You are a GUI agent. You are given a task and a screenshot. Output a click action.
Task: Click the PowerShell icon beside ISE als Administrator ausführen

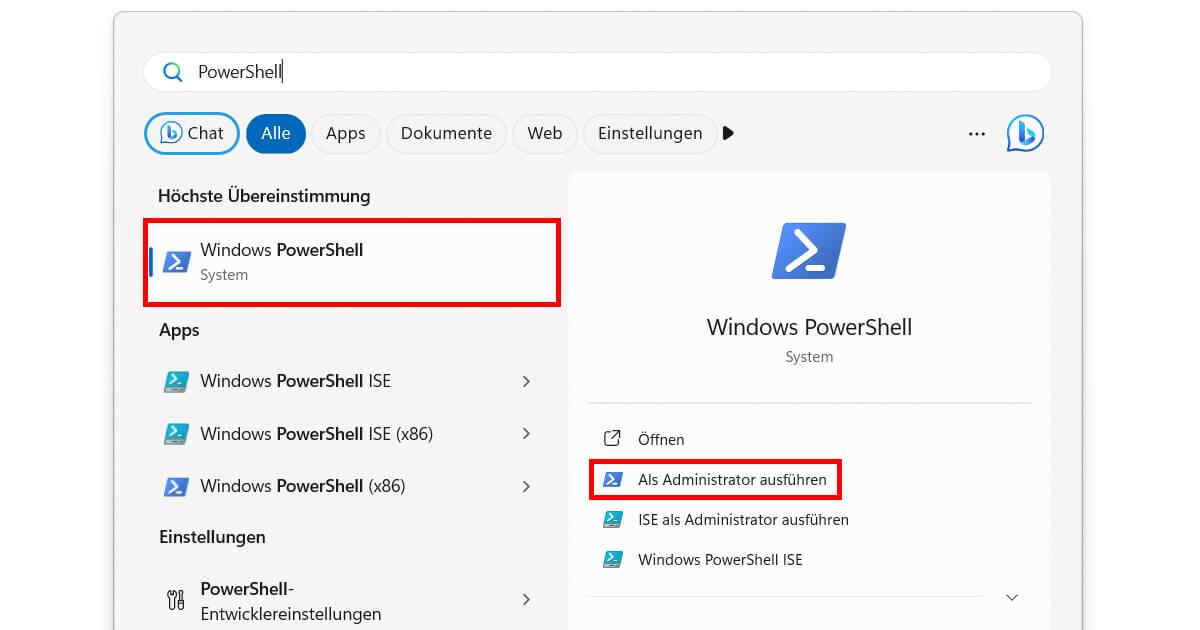coord(613,519)
